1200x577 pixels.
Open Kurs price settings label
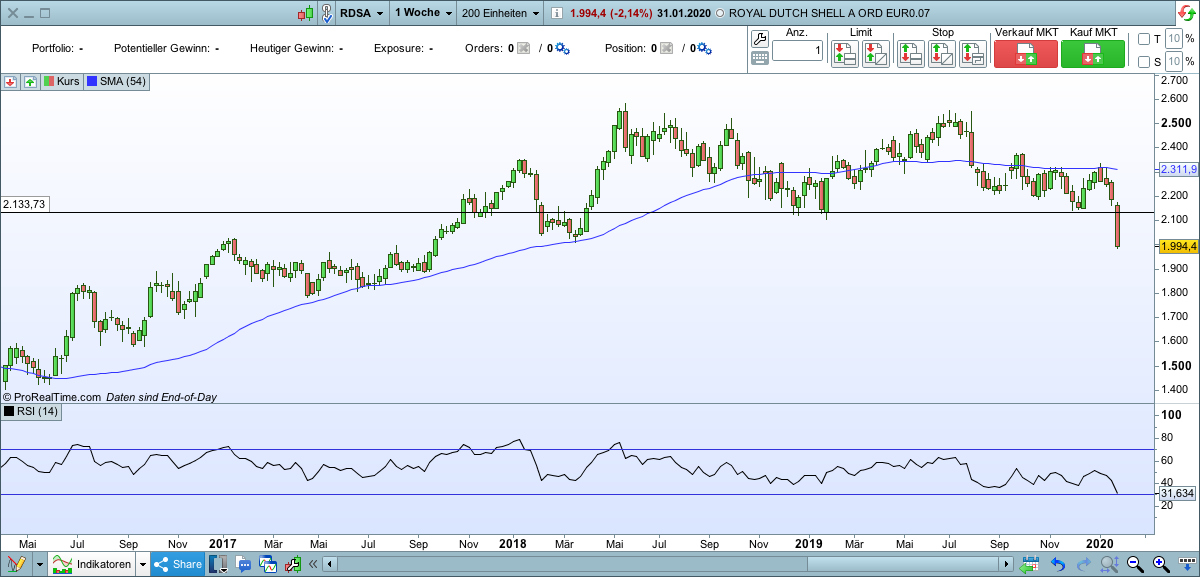[x=61, y=83]
